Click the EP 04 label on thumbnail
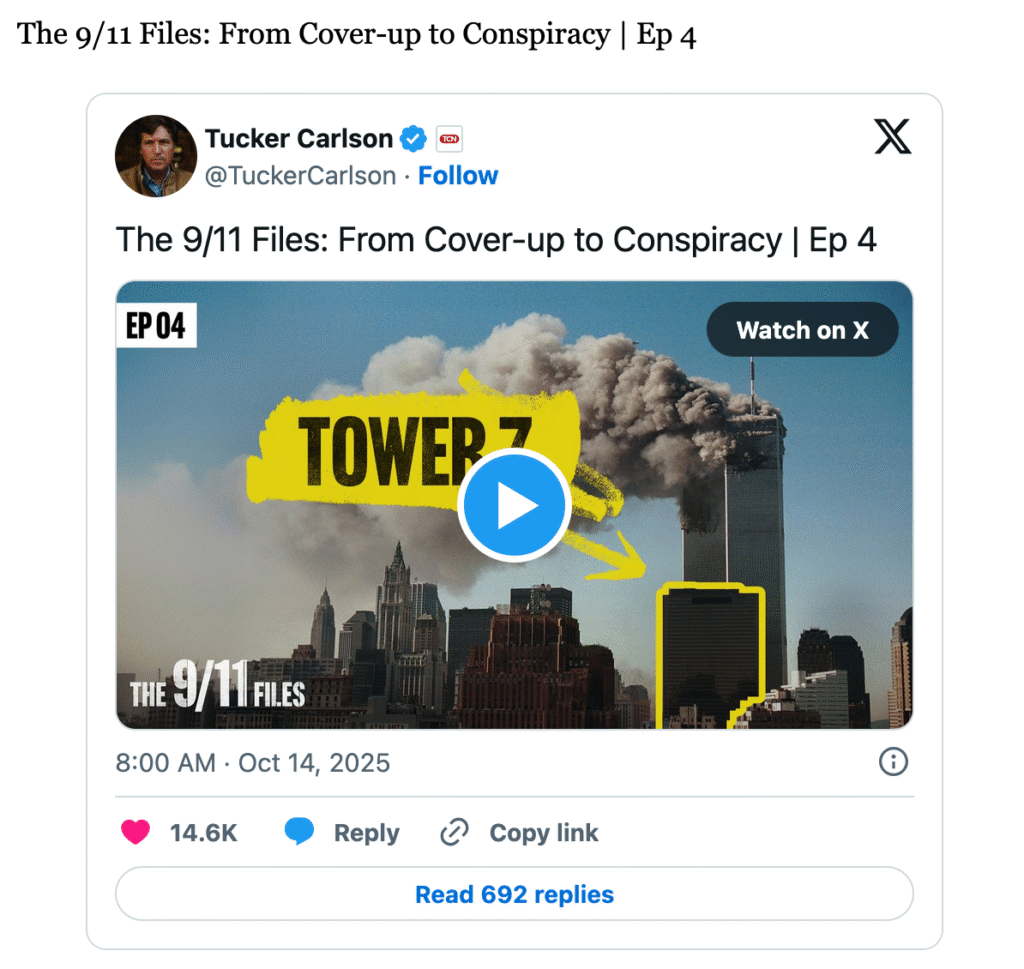The height and width of the screenshot is (969, 1024). pos(156,325)
